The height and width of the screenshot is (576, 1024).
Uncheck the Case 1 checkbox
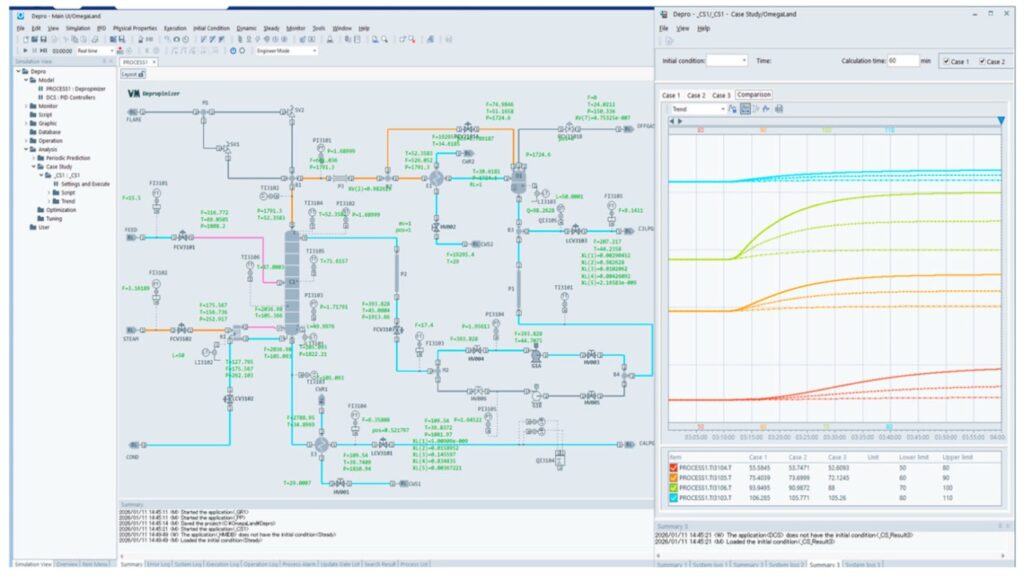(x=946, y=61)
